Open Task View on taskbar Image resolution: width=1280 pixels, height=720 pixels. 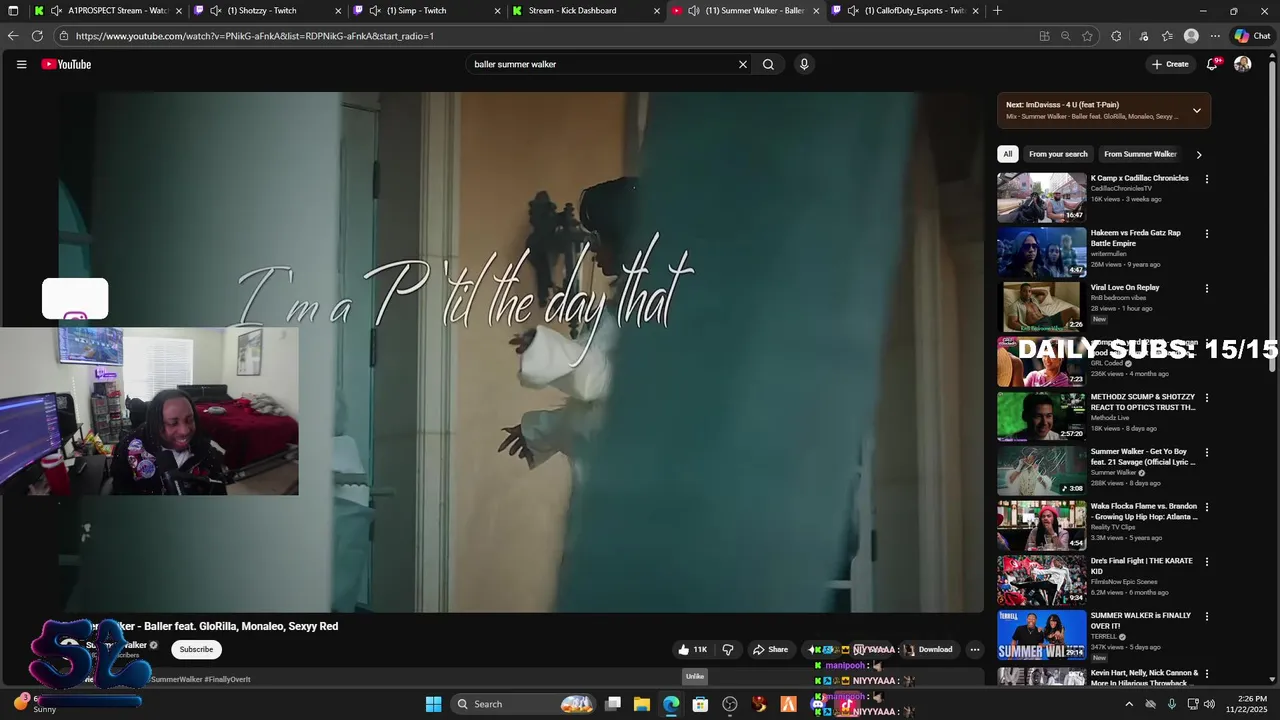613,704
